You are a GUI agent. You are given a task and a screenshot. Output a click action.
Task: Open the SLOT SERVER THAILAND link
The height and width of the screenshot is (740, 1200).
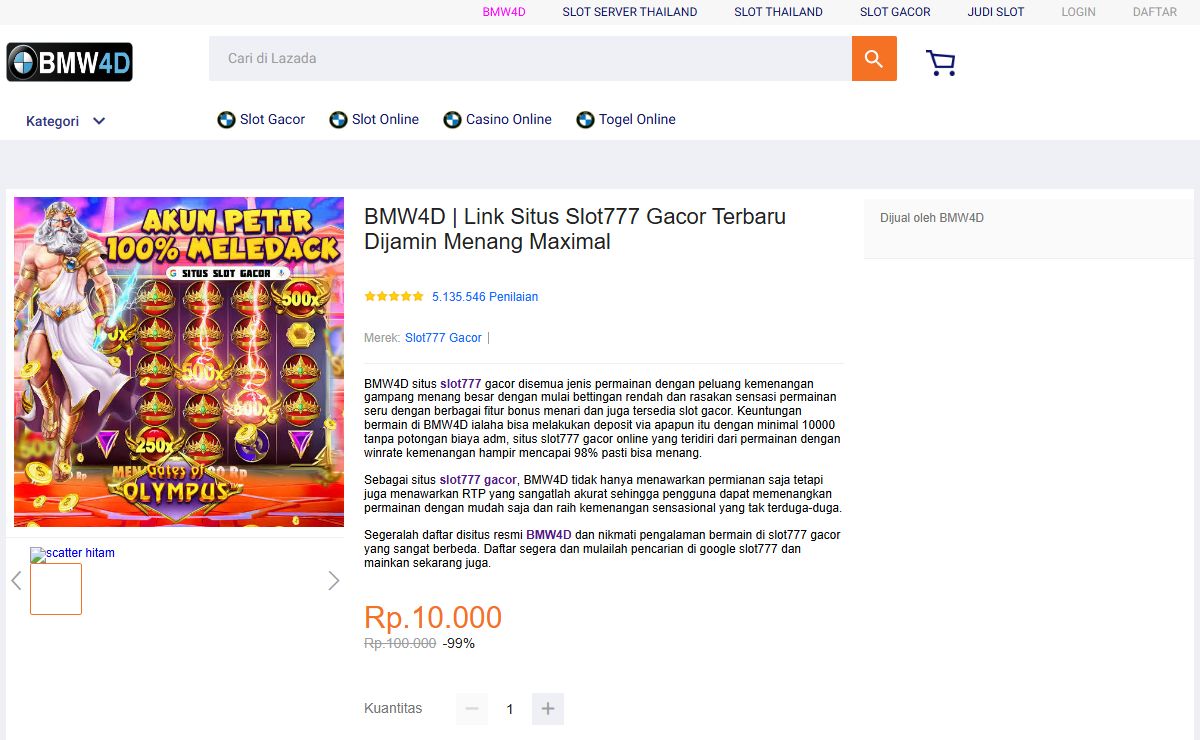pyautogui.click(x=629, y=12)
